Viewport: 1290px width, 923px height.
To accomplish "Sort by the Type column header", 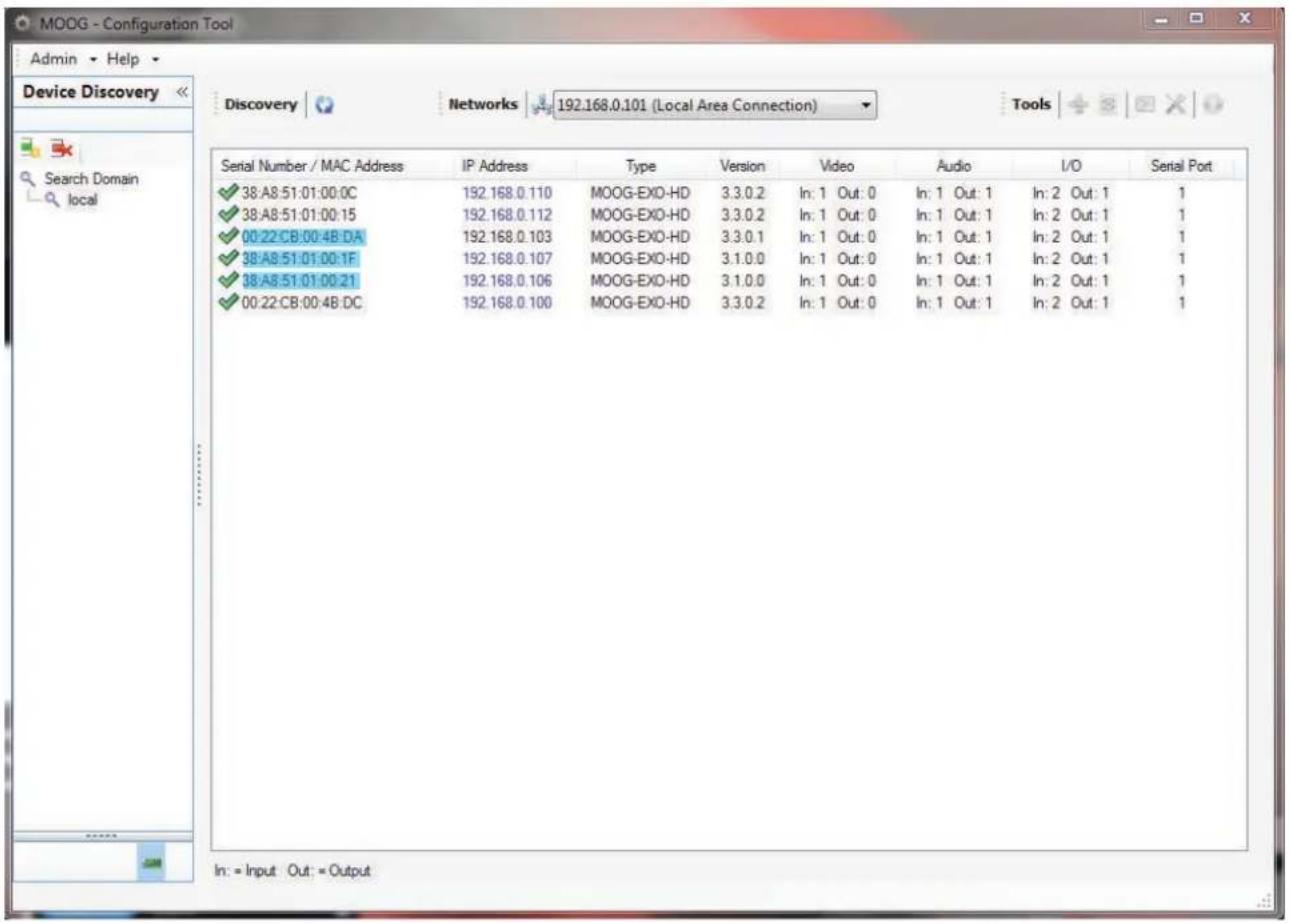I will click(640, 166).
